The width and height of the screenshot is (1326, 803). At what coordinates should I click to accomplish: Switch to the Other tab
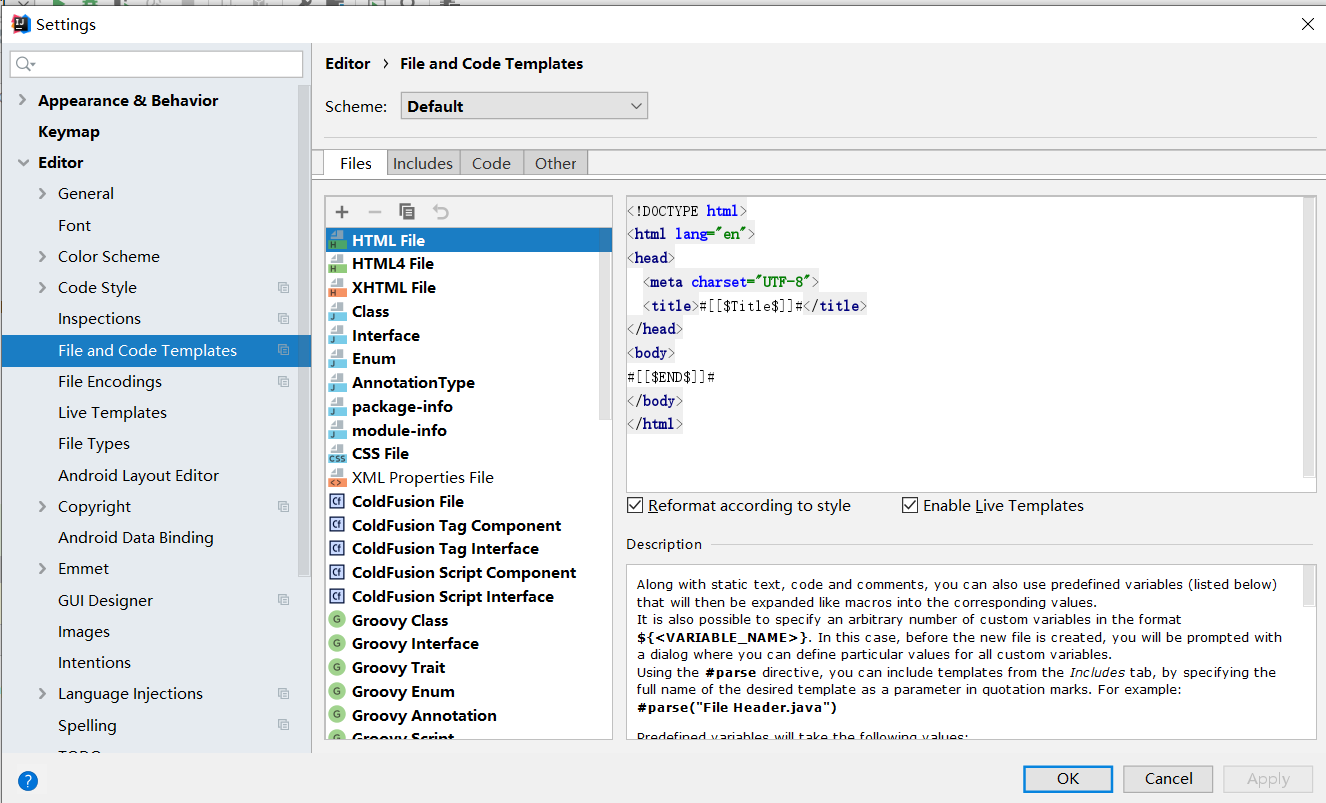[555, 163]
